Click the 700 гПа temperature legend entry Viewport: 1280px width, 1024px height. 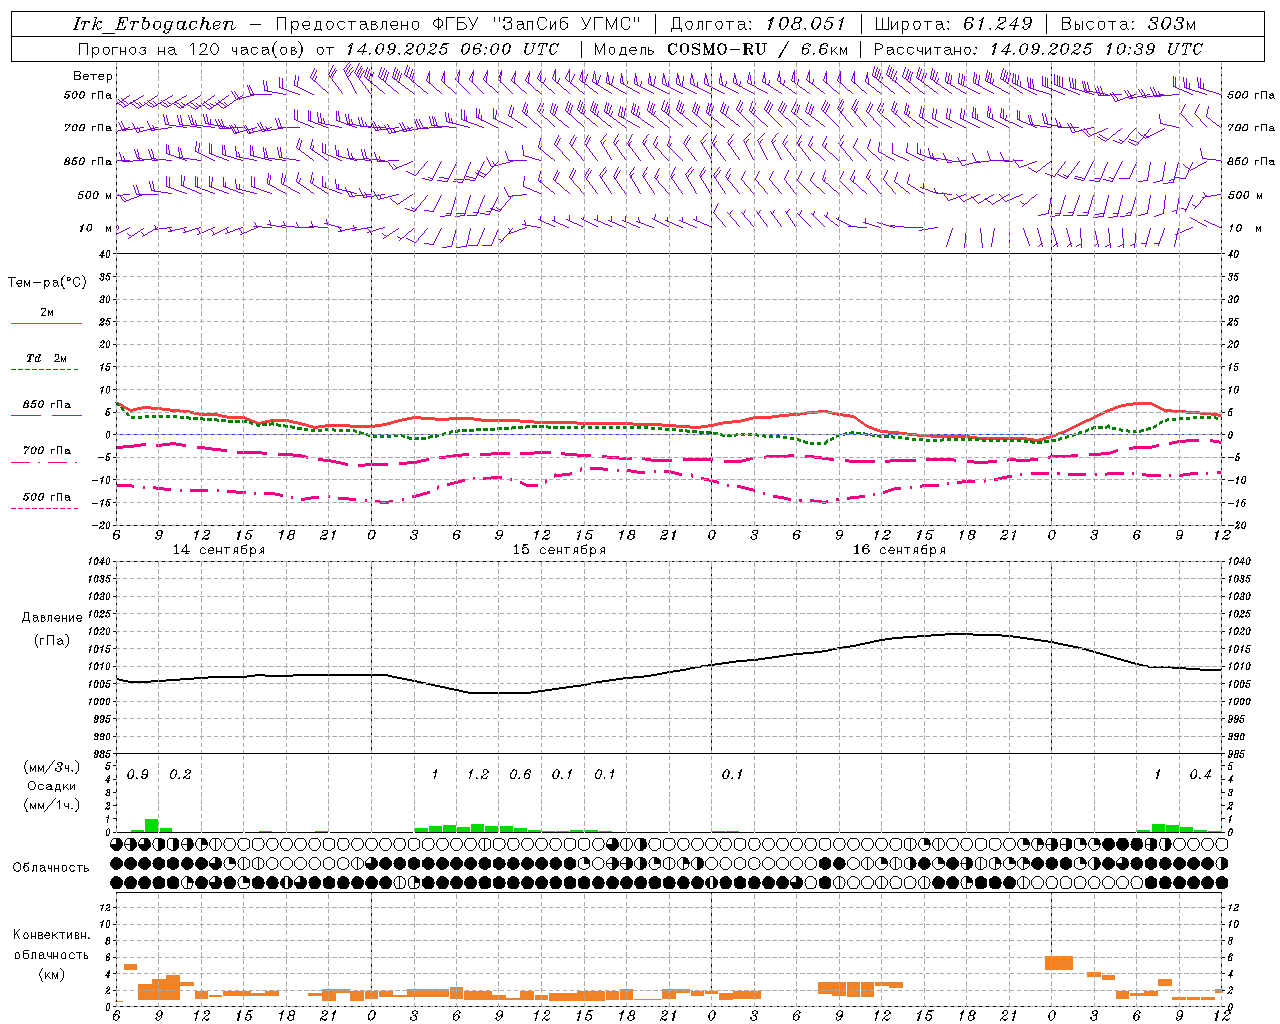[47, 451]
